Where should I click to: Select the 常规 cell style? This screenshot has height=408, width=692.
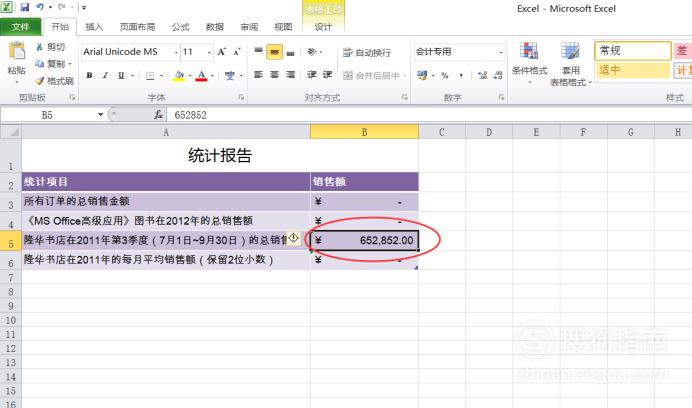(x=633, y=51)
